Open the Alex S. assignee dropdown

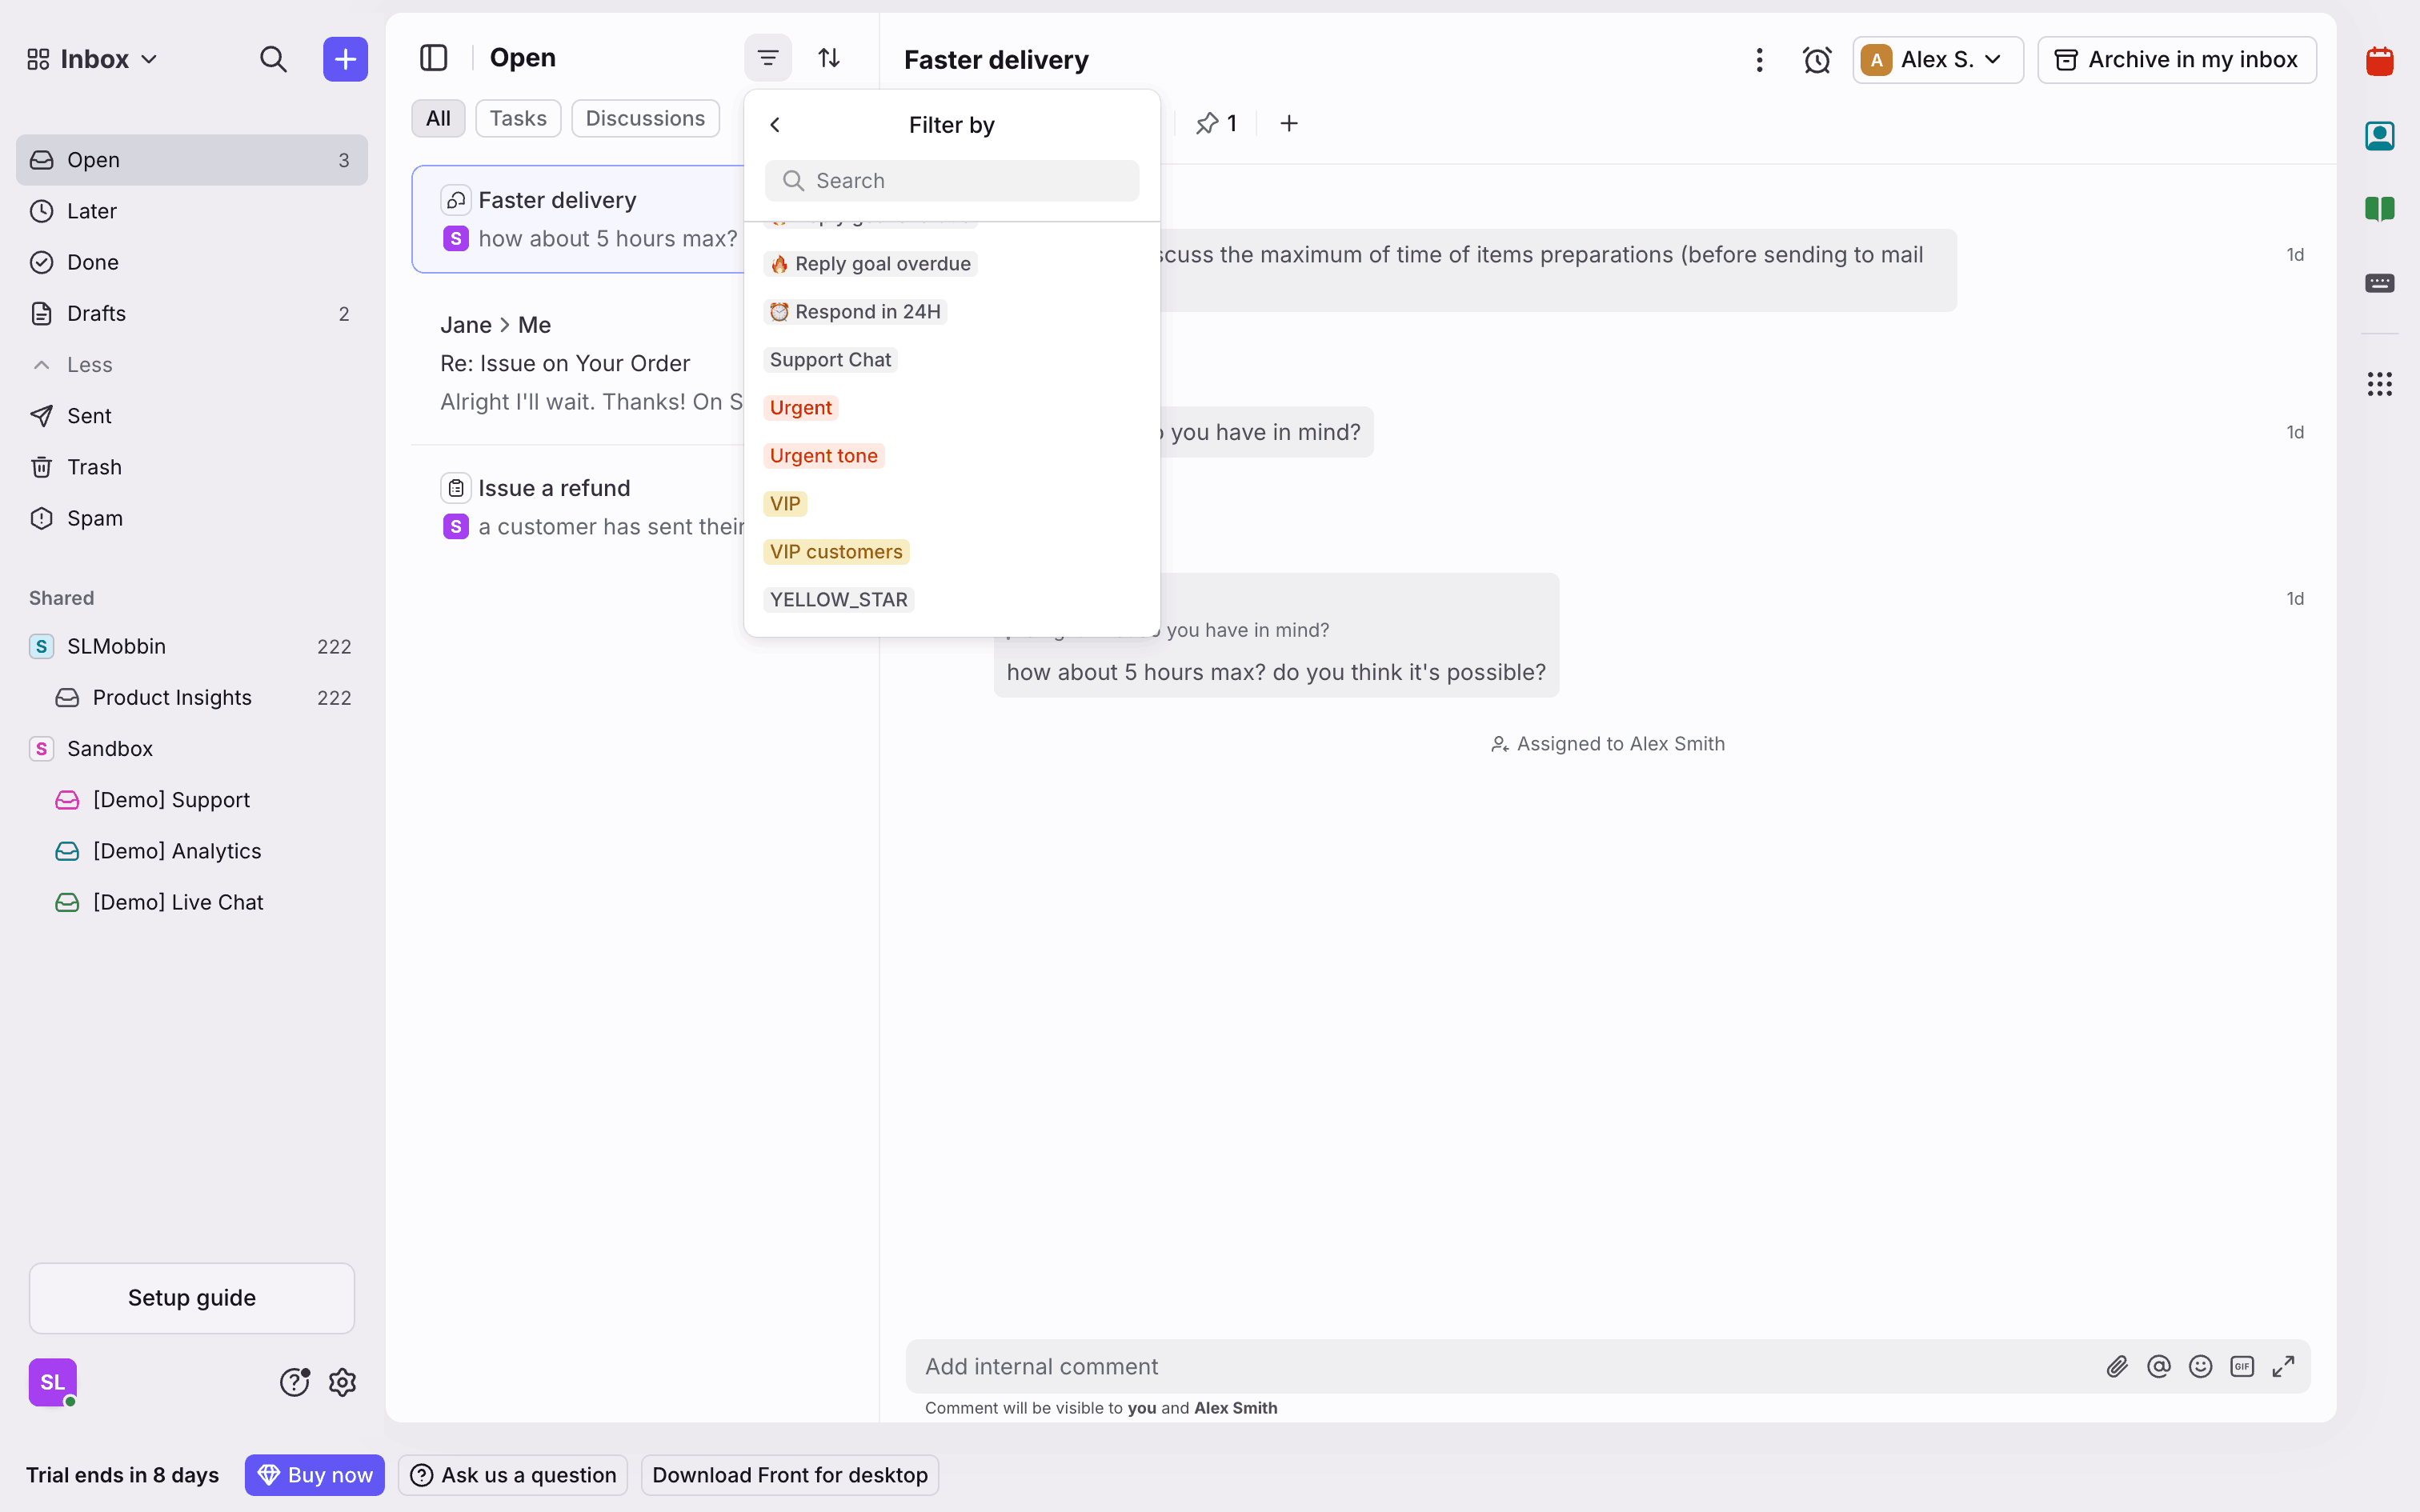pyautogui.click(x=1936, y=60)
